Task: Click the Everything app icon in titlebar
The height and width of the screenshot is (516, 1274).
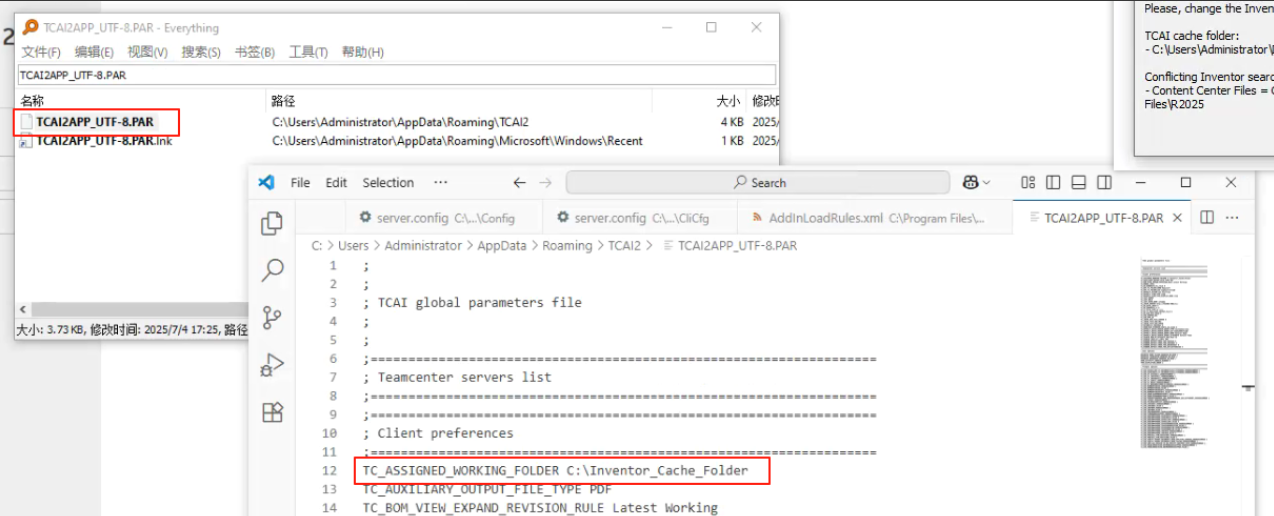Action: (x=31, y=28)
